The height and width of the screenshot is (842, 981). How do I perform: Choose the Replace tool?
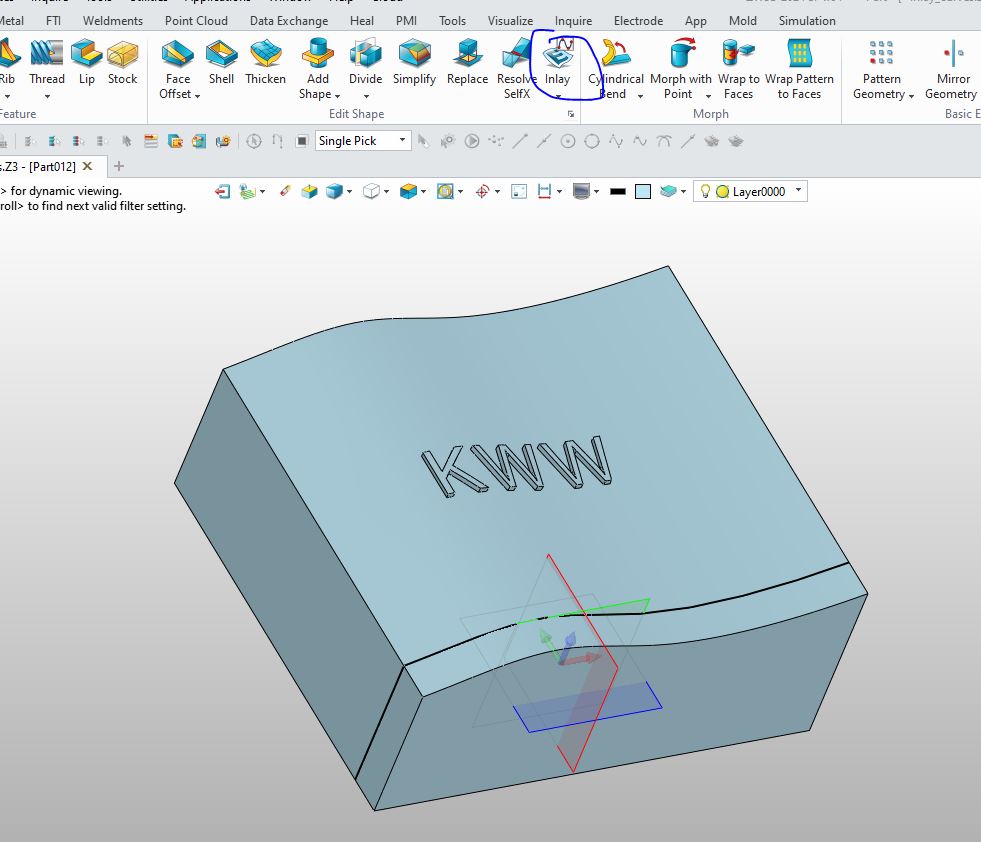(467, 61)
